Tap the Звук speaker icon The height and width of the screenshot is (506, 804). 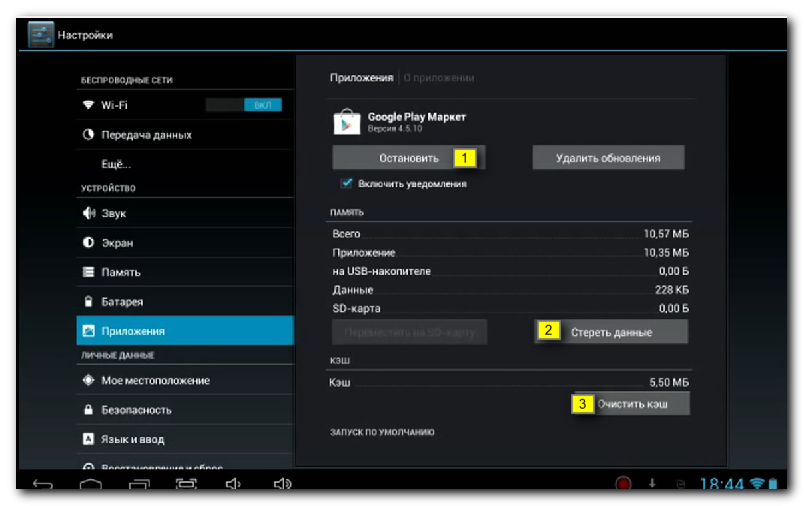89,213
